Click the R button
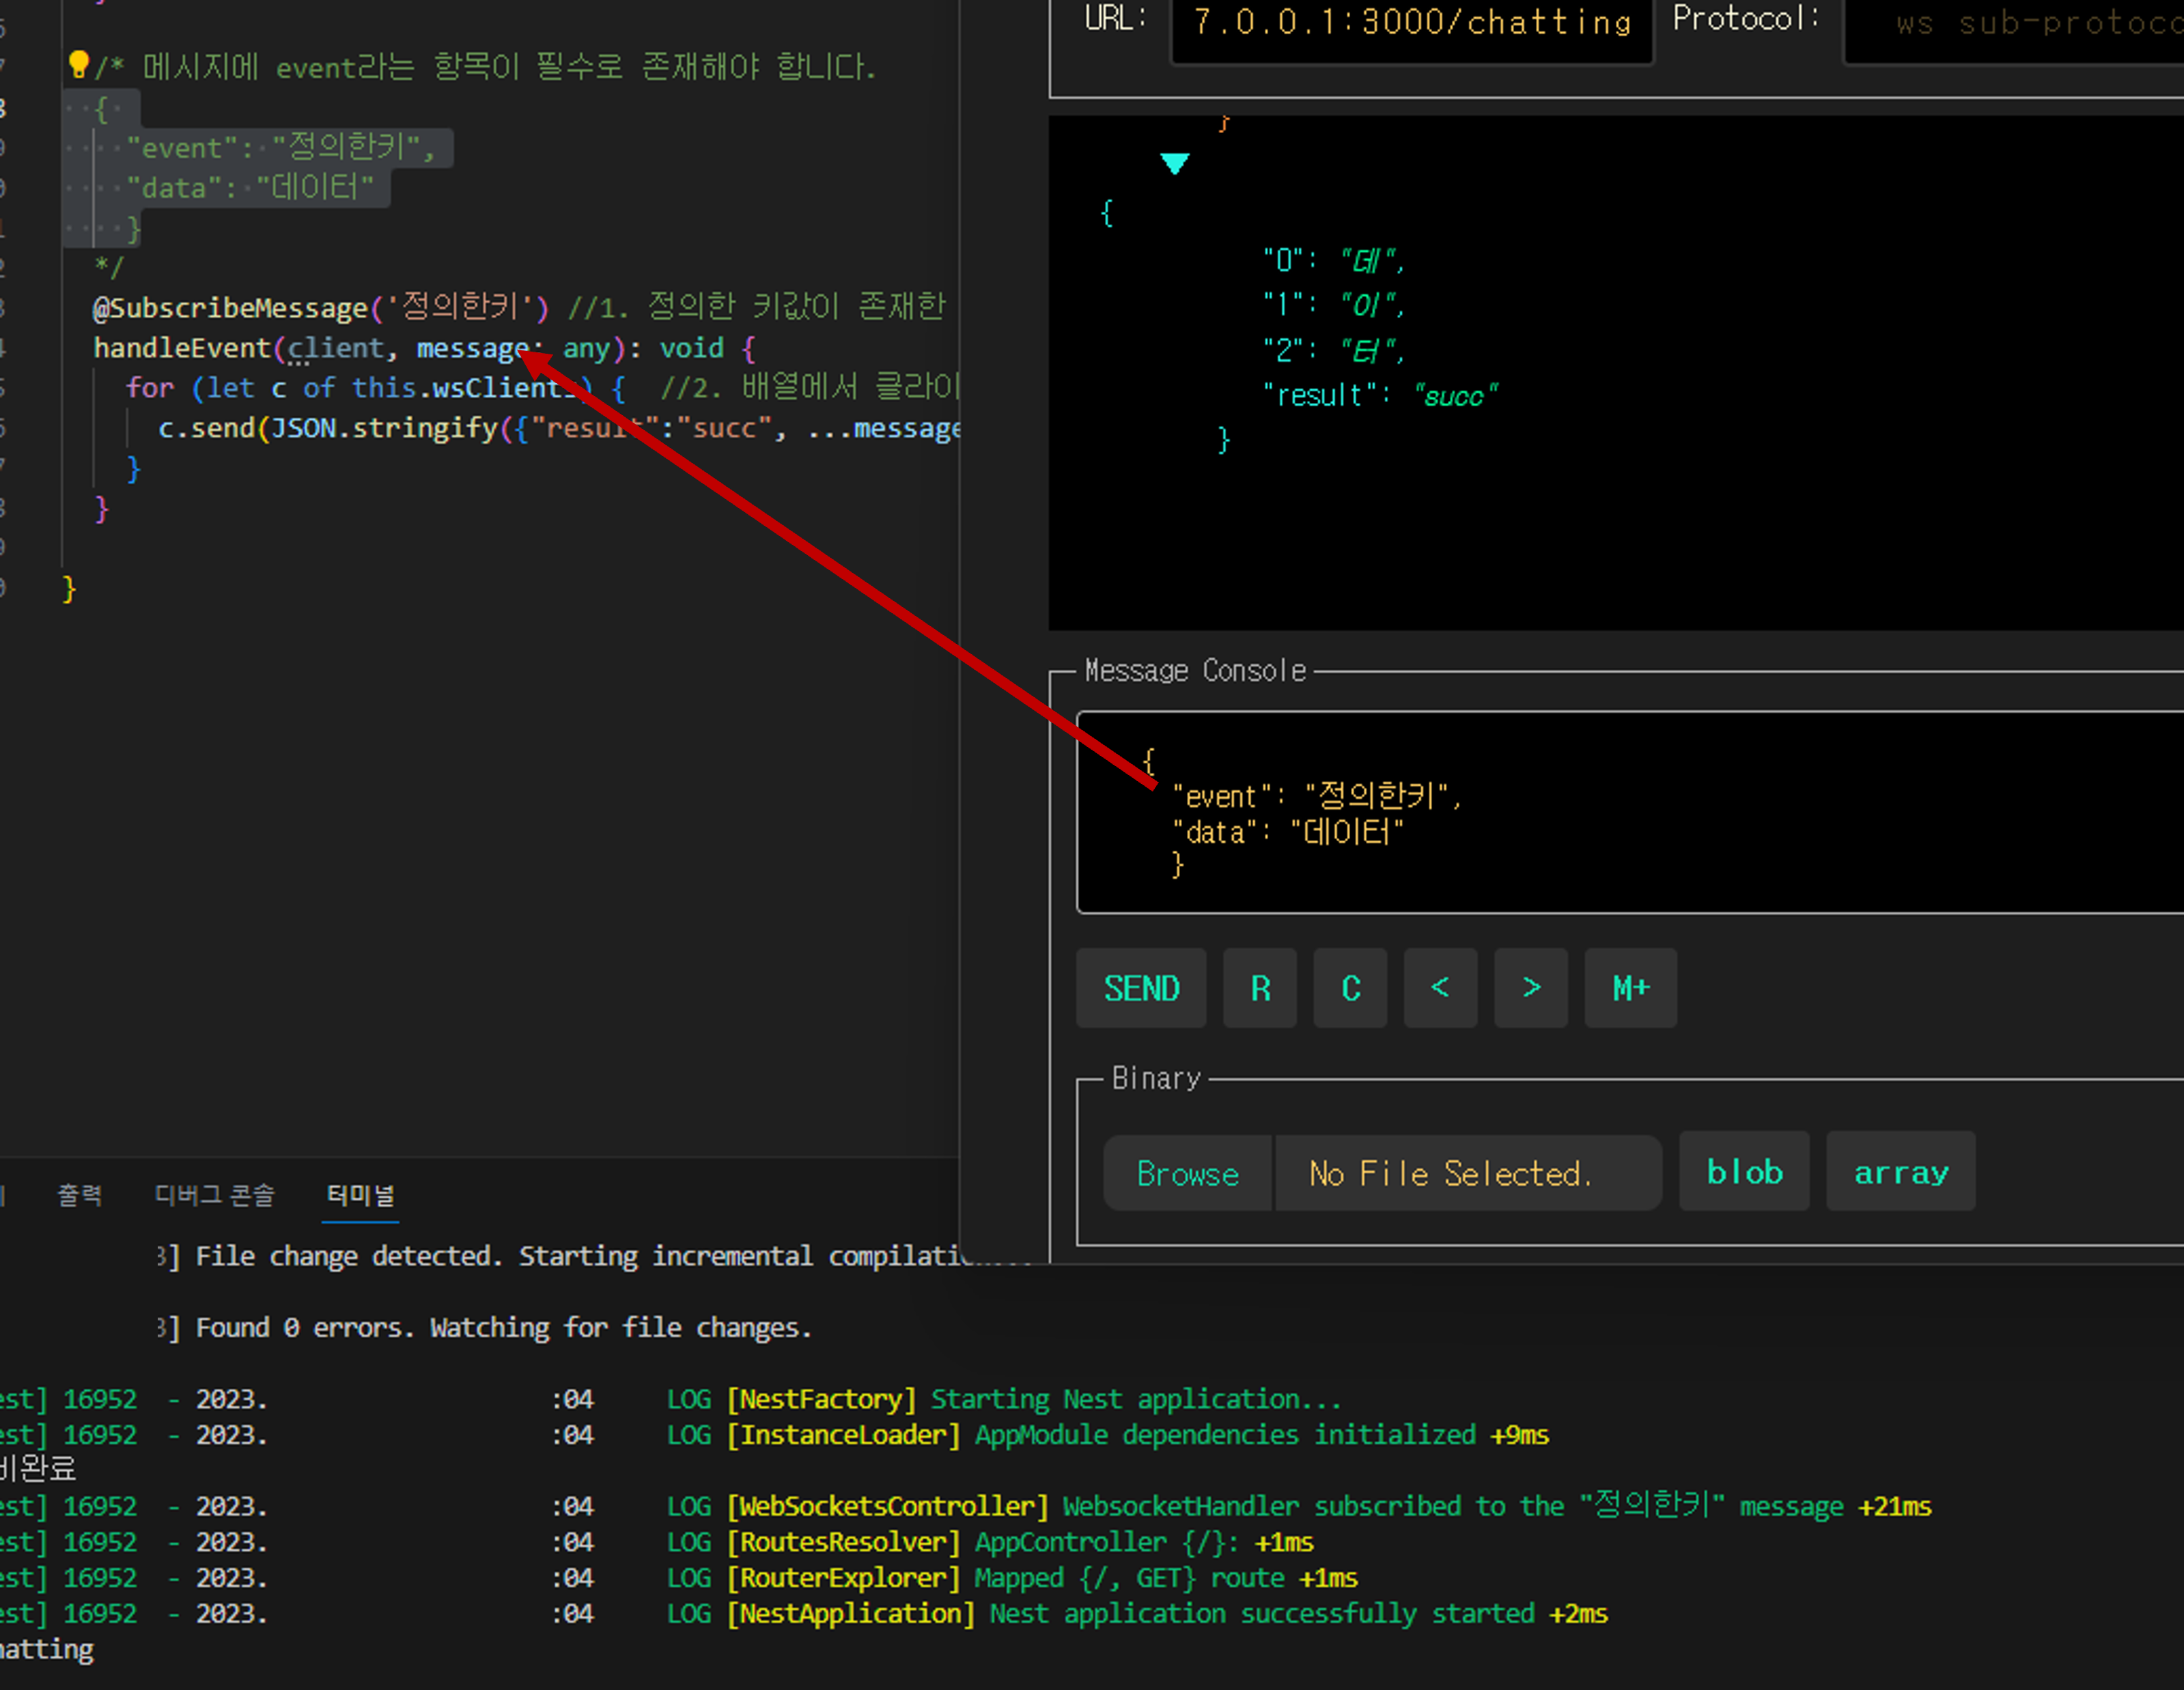Screen dimensions: 2184x1690 tap(1259, 988)
